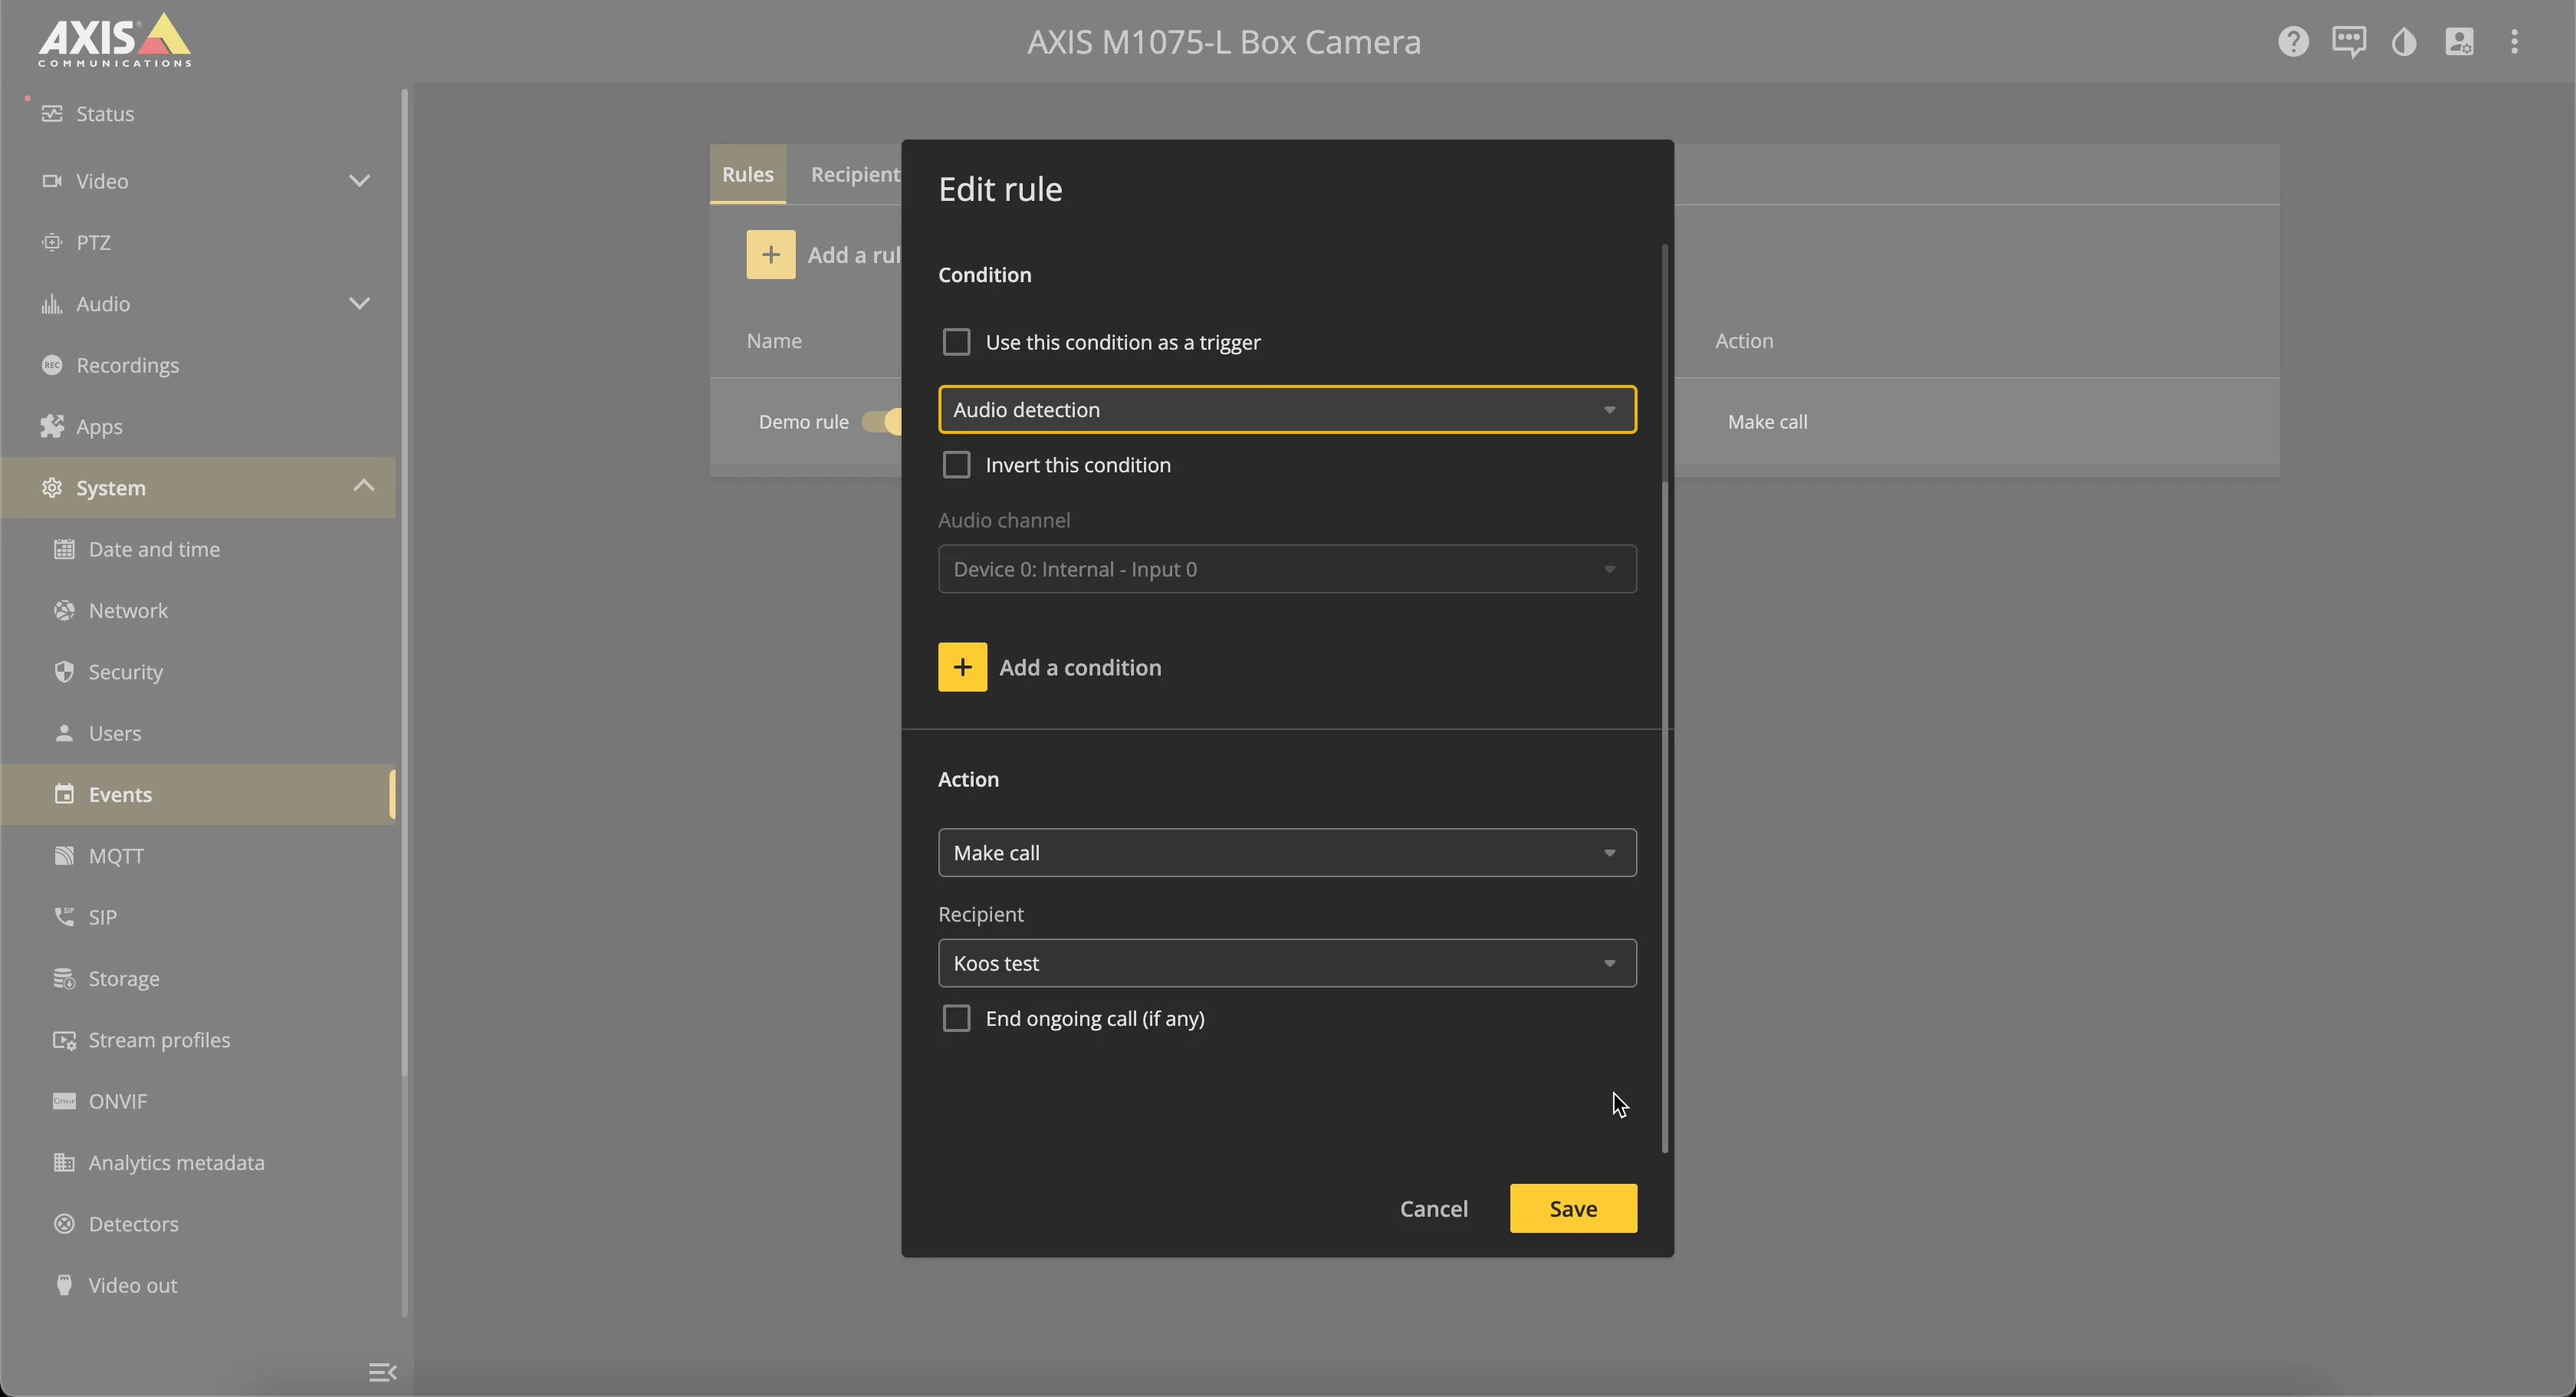Open the Audio detection condition dropdown
The width and height of the screenshot is (2576, 1397).
tap(1287, 410)
